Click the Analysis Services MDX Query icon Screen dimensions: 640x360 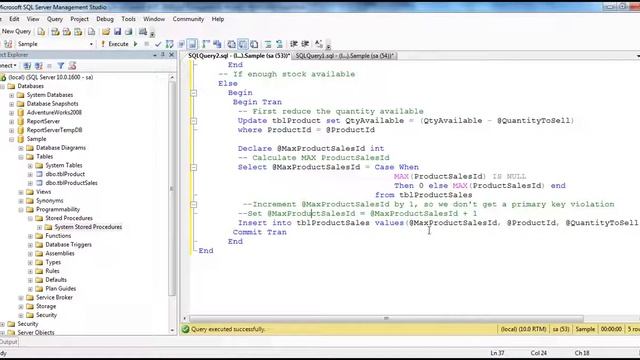coord(55,31)
